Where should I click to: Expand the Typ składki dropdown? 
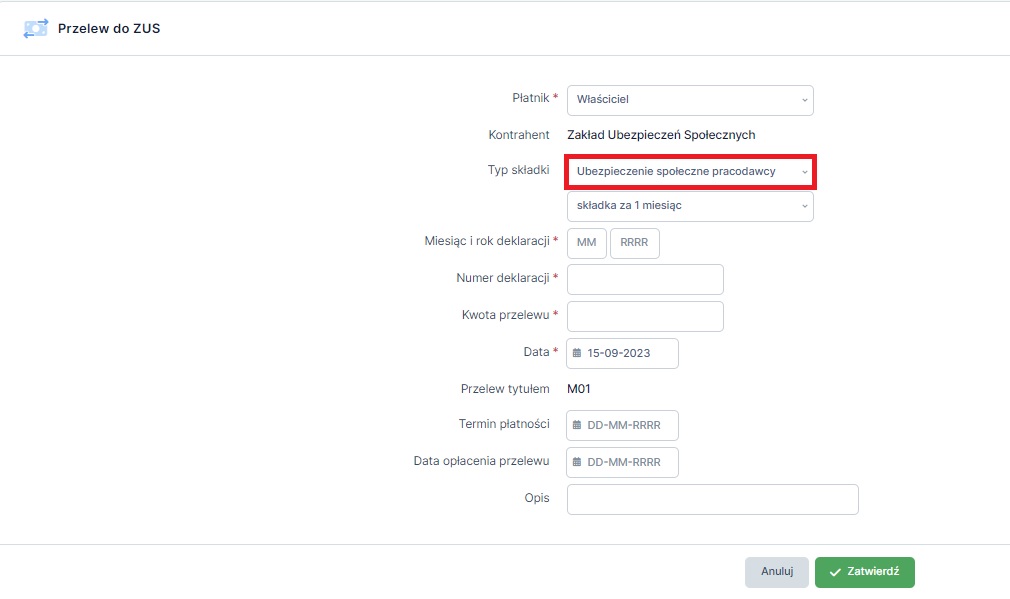(690, 172)
